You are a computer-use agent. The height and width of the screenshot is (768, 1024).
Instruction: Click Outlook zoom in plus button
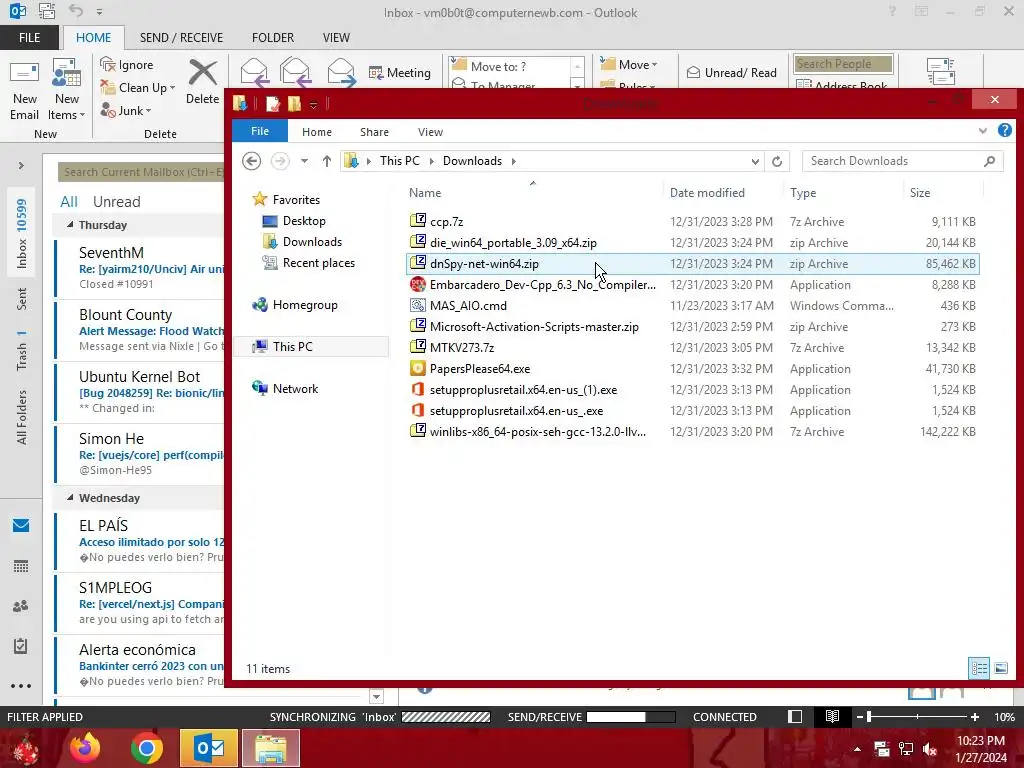(974, 716)
